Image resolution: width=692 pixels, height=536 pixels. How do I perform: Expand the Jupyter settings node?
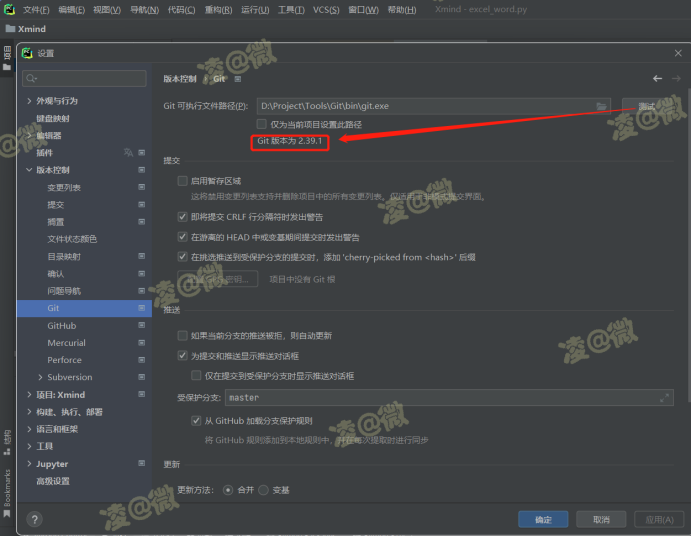(x=29, y=463)
